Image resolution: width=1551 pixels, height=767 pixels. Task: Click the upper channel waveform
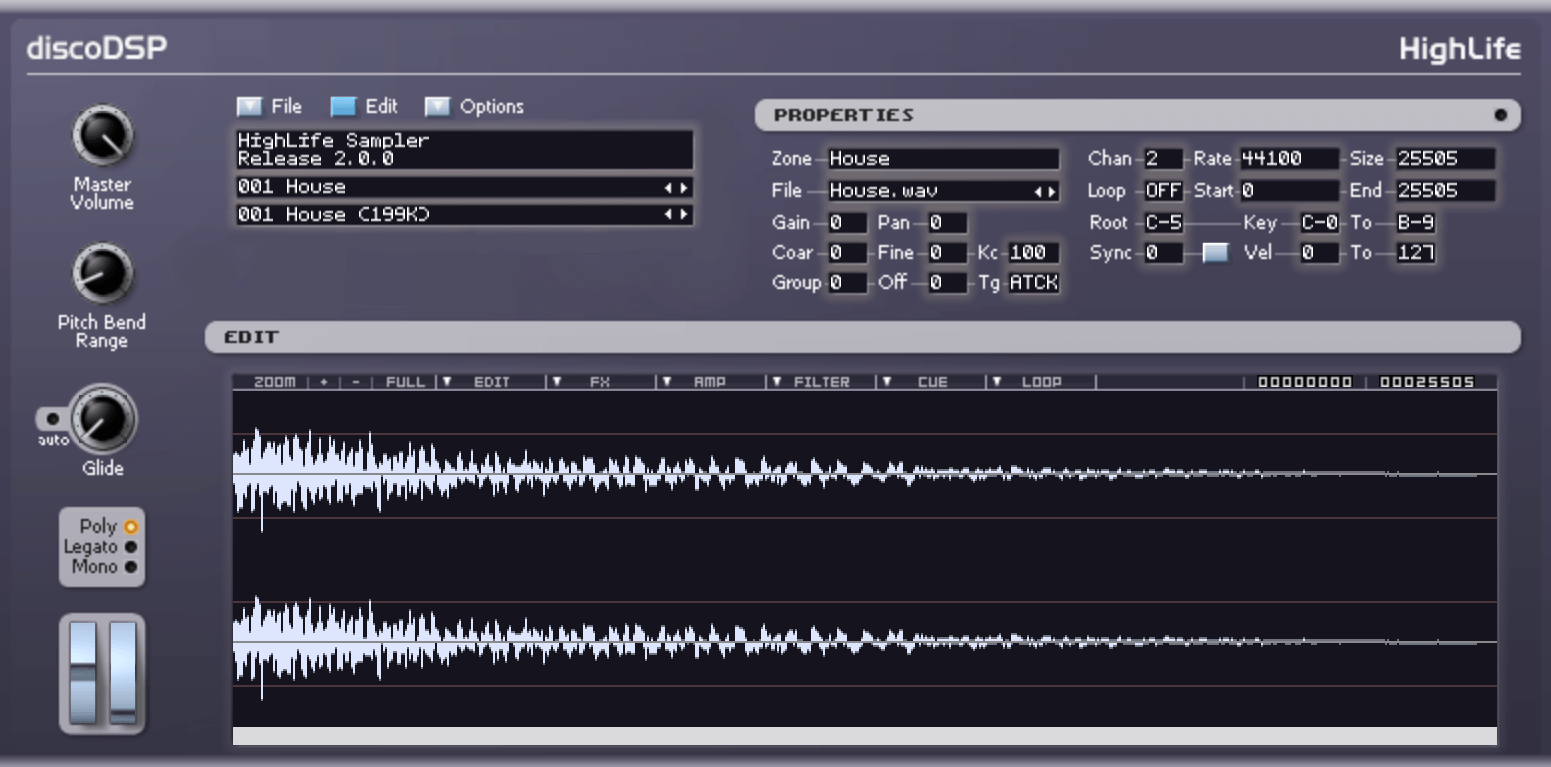[864, 475]
